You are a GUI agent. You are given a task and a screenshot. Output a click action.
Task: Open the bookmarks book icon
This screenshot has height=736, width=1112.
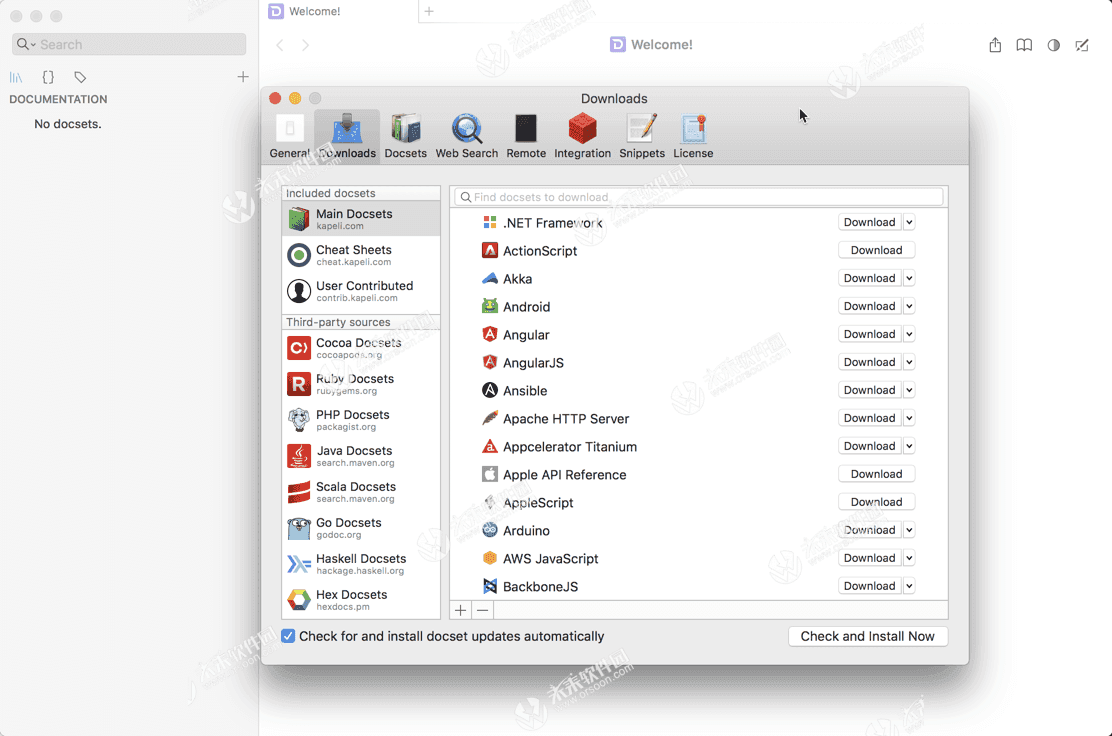tap(1024, 45)
